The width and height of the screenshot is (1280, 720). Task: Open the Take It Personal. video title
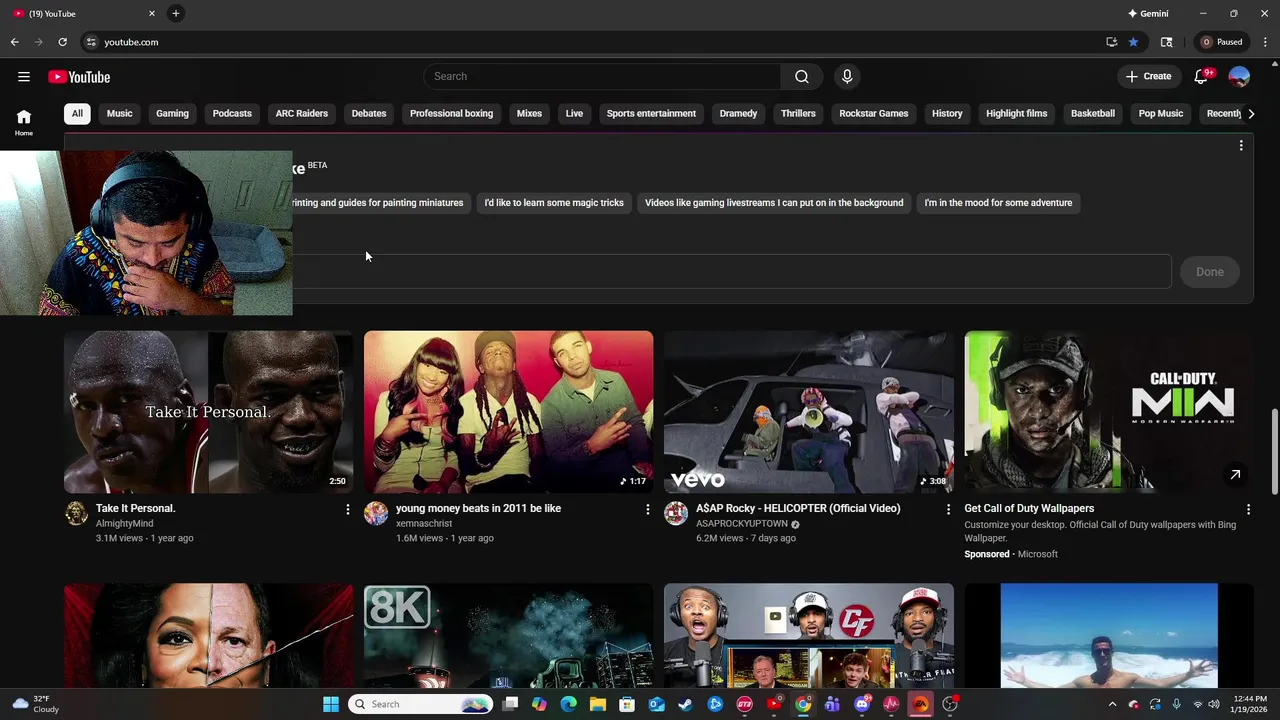tap(135, 508)
